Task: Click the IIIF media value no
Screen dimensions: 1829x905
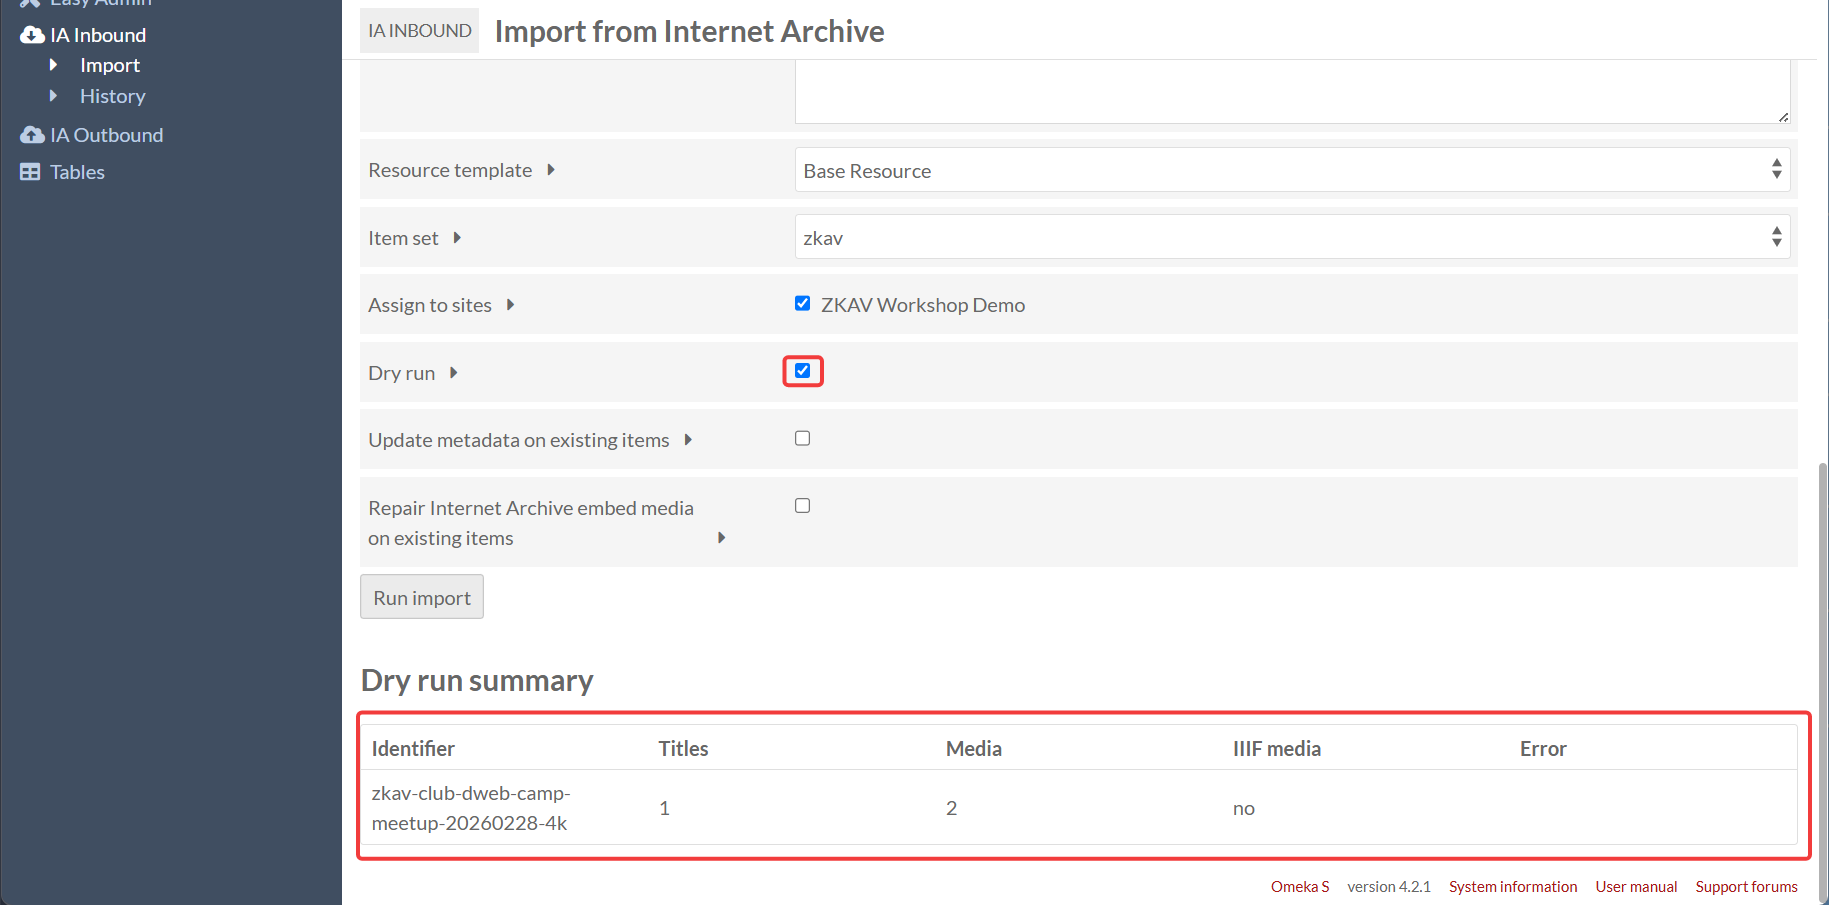Action: [1244, 808]
